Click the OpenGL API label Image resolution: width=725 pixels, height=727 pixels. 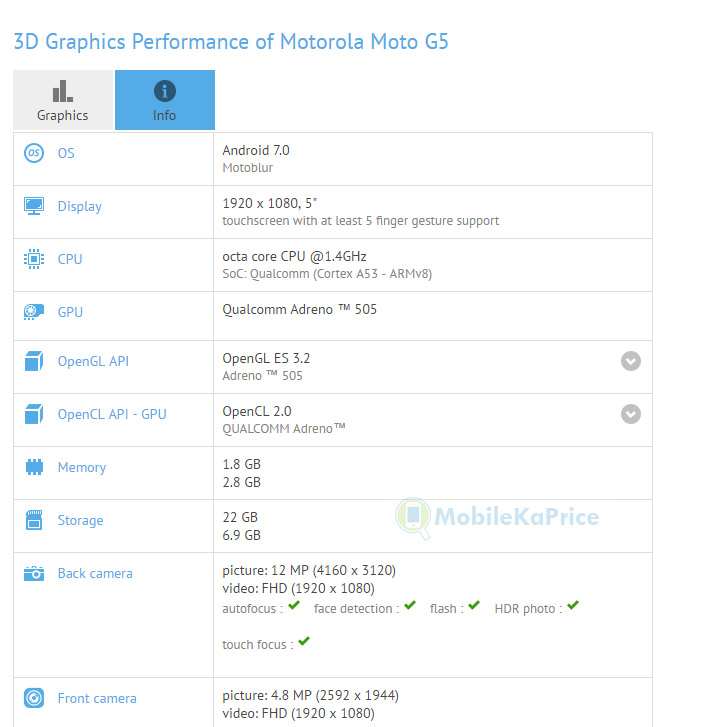[x=93, y=361]
